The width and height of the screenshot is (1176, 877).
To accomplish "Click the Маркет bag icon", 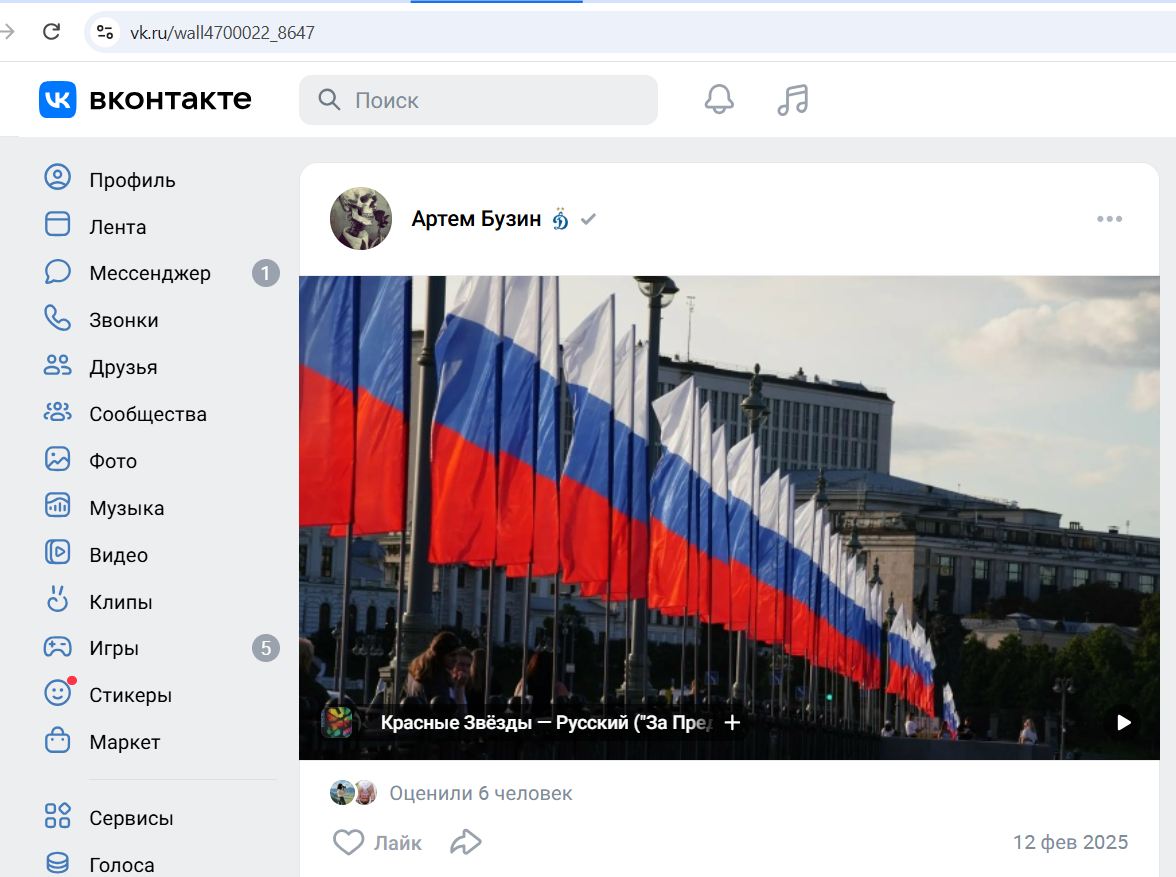I will (x=58, y=740).
